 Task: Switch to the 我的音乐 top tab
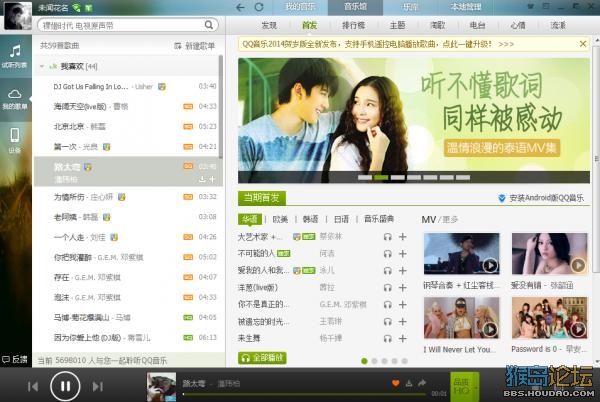(x=300, y=7)
